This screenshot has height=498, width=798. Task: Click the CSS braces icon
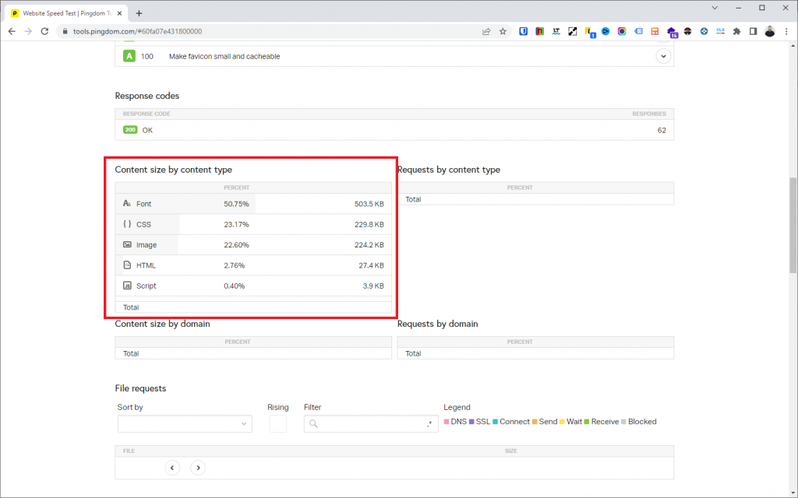(x=127, y=224)
